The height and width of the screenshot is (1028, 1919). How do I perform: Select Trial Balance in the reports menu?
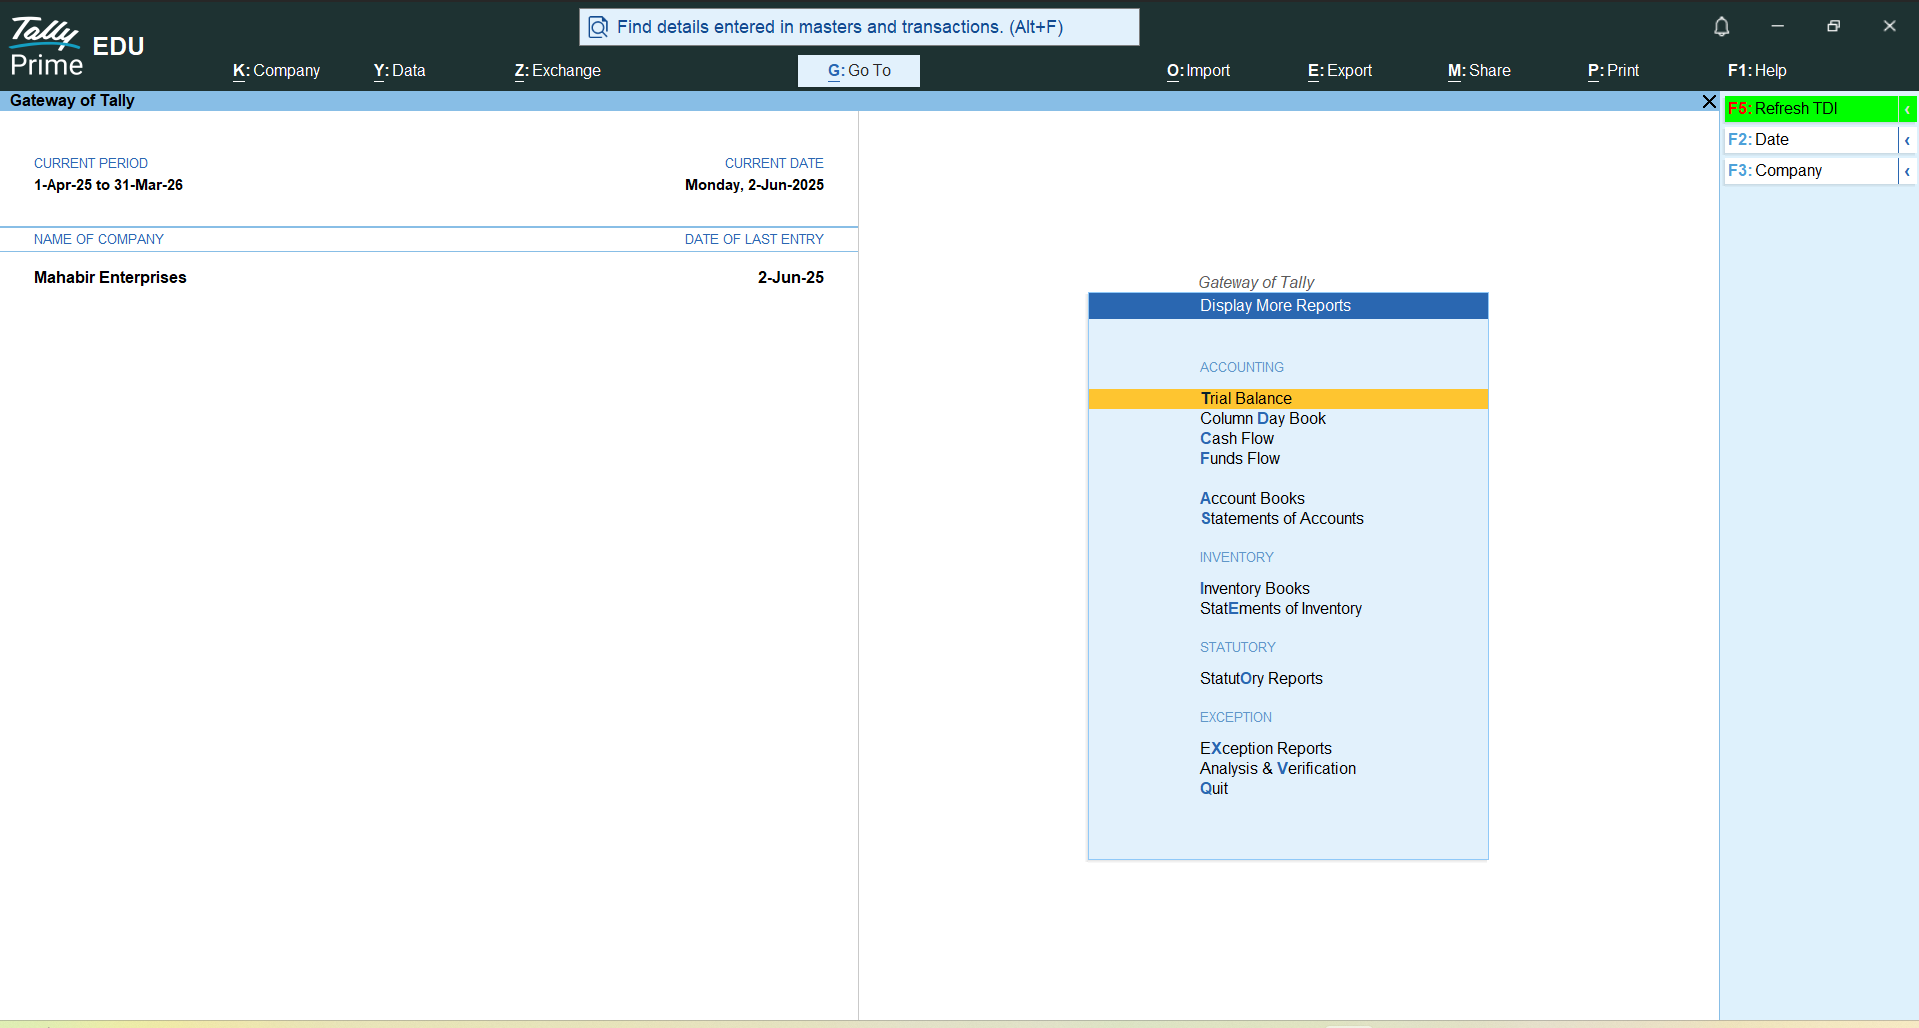(1288, 399)
